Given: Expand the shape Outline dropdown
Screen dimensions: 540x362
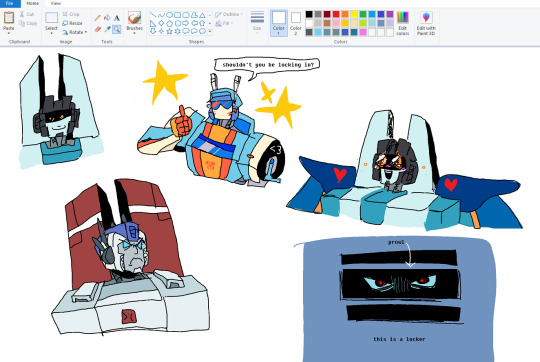Looking at the screenshot, I should click(229, 14).
